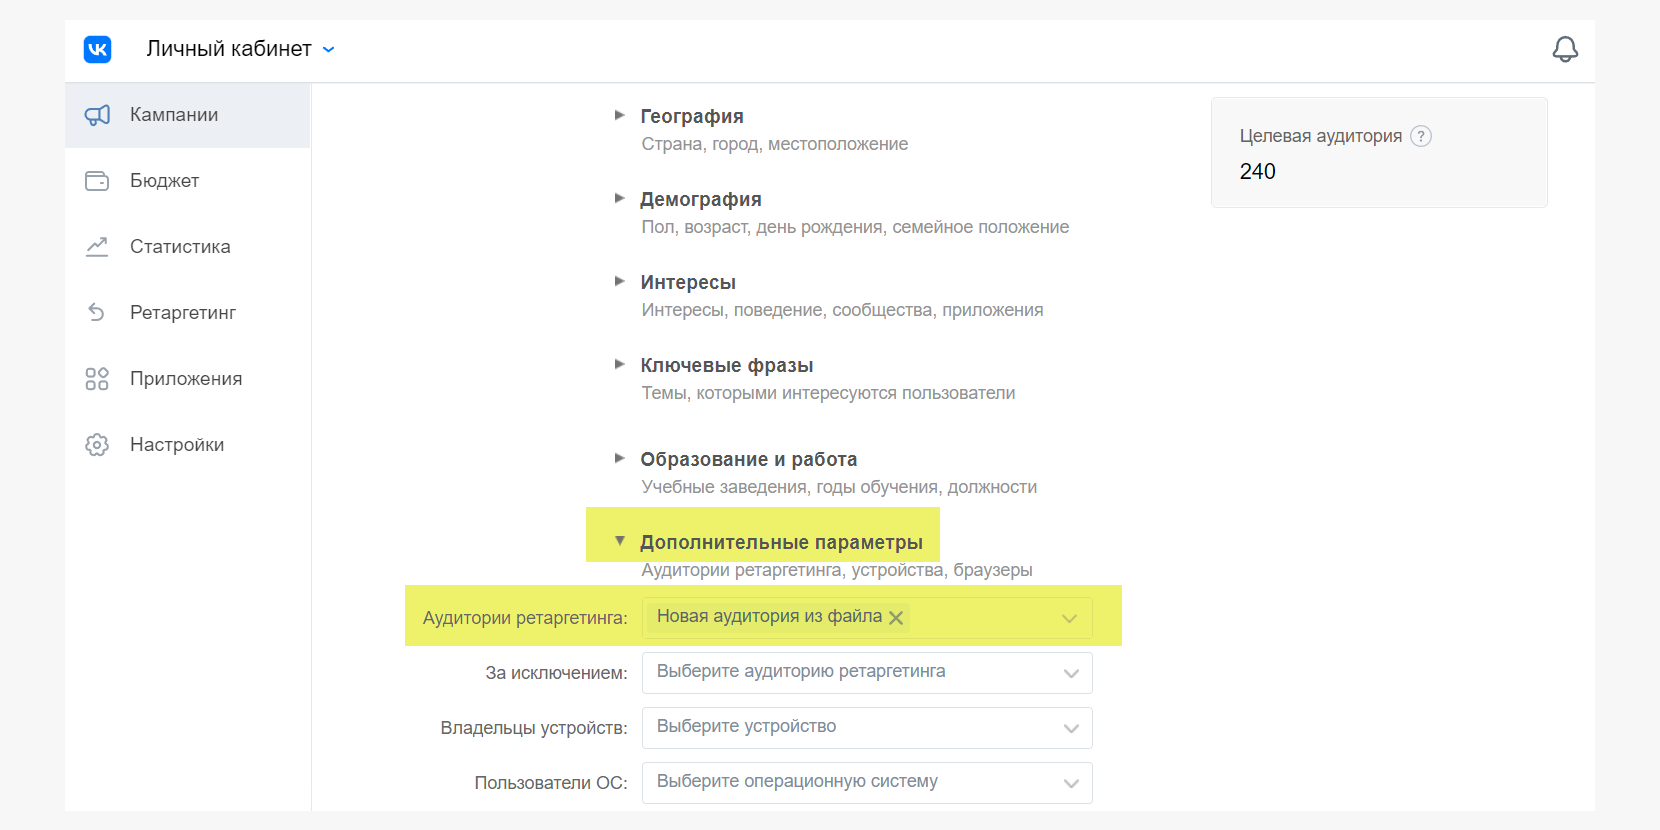Click the Budget wallet icon

click(x=97, y=181)
